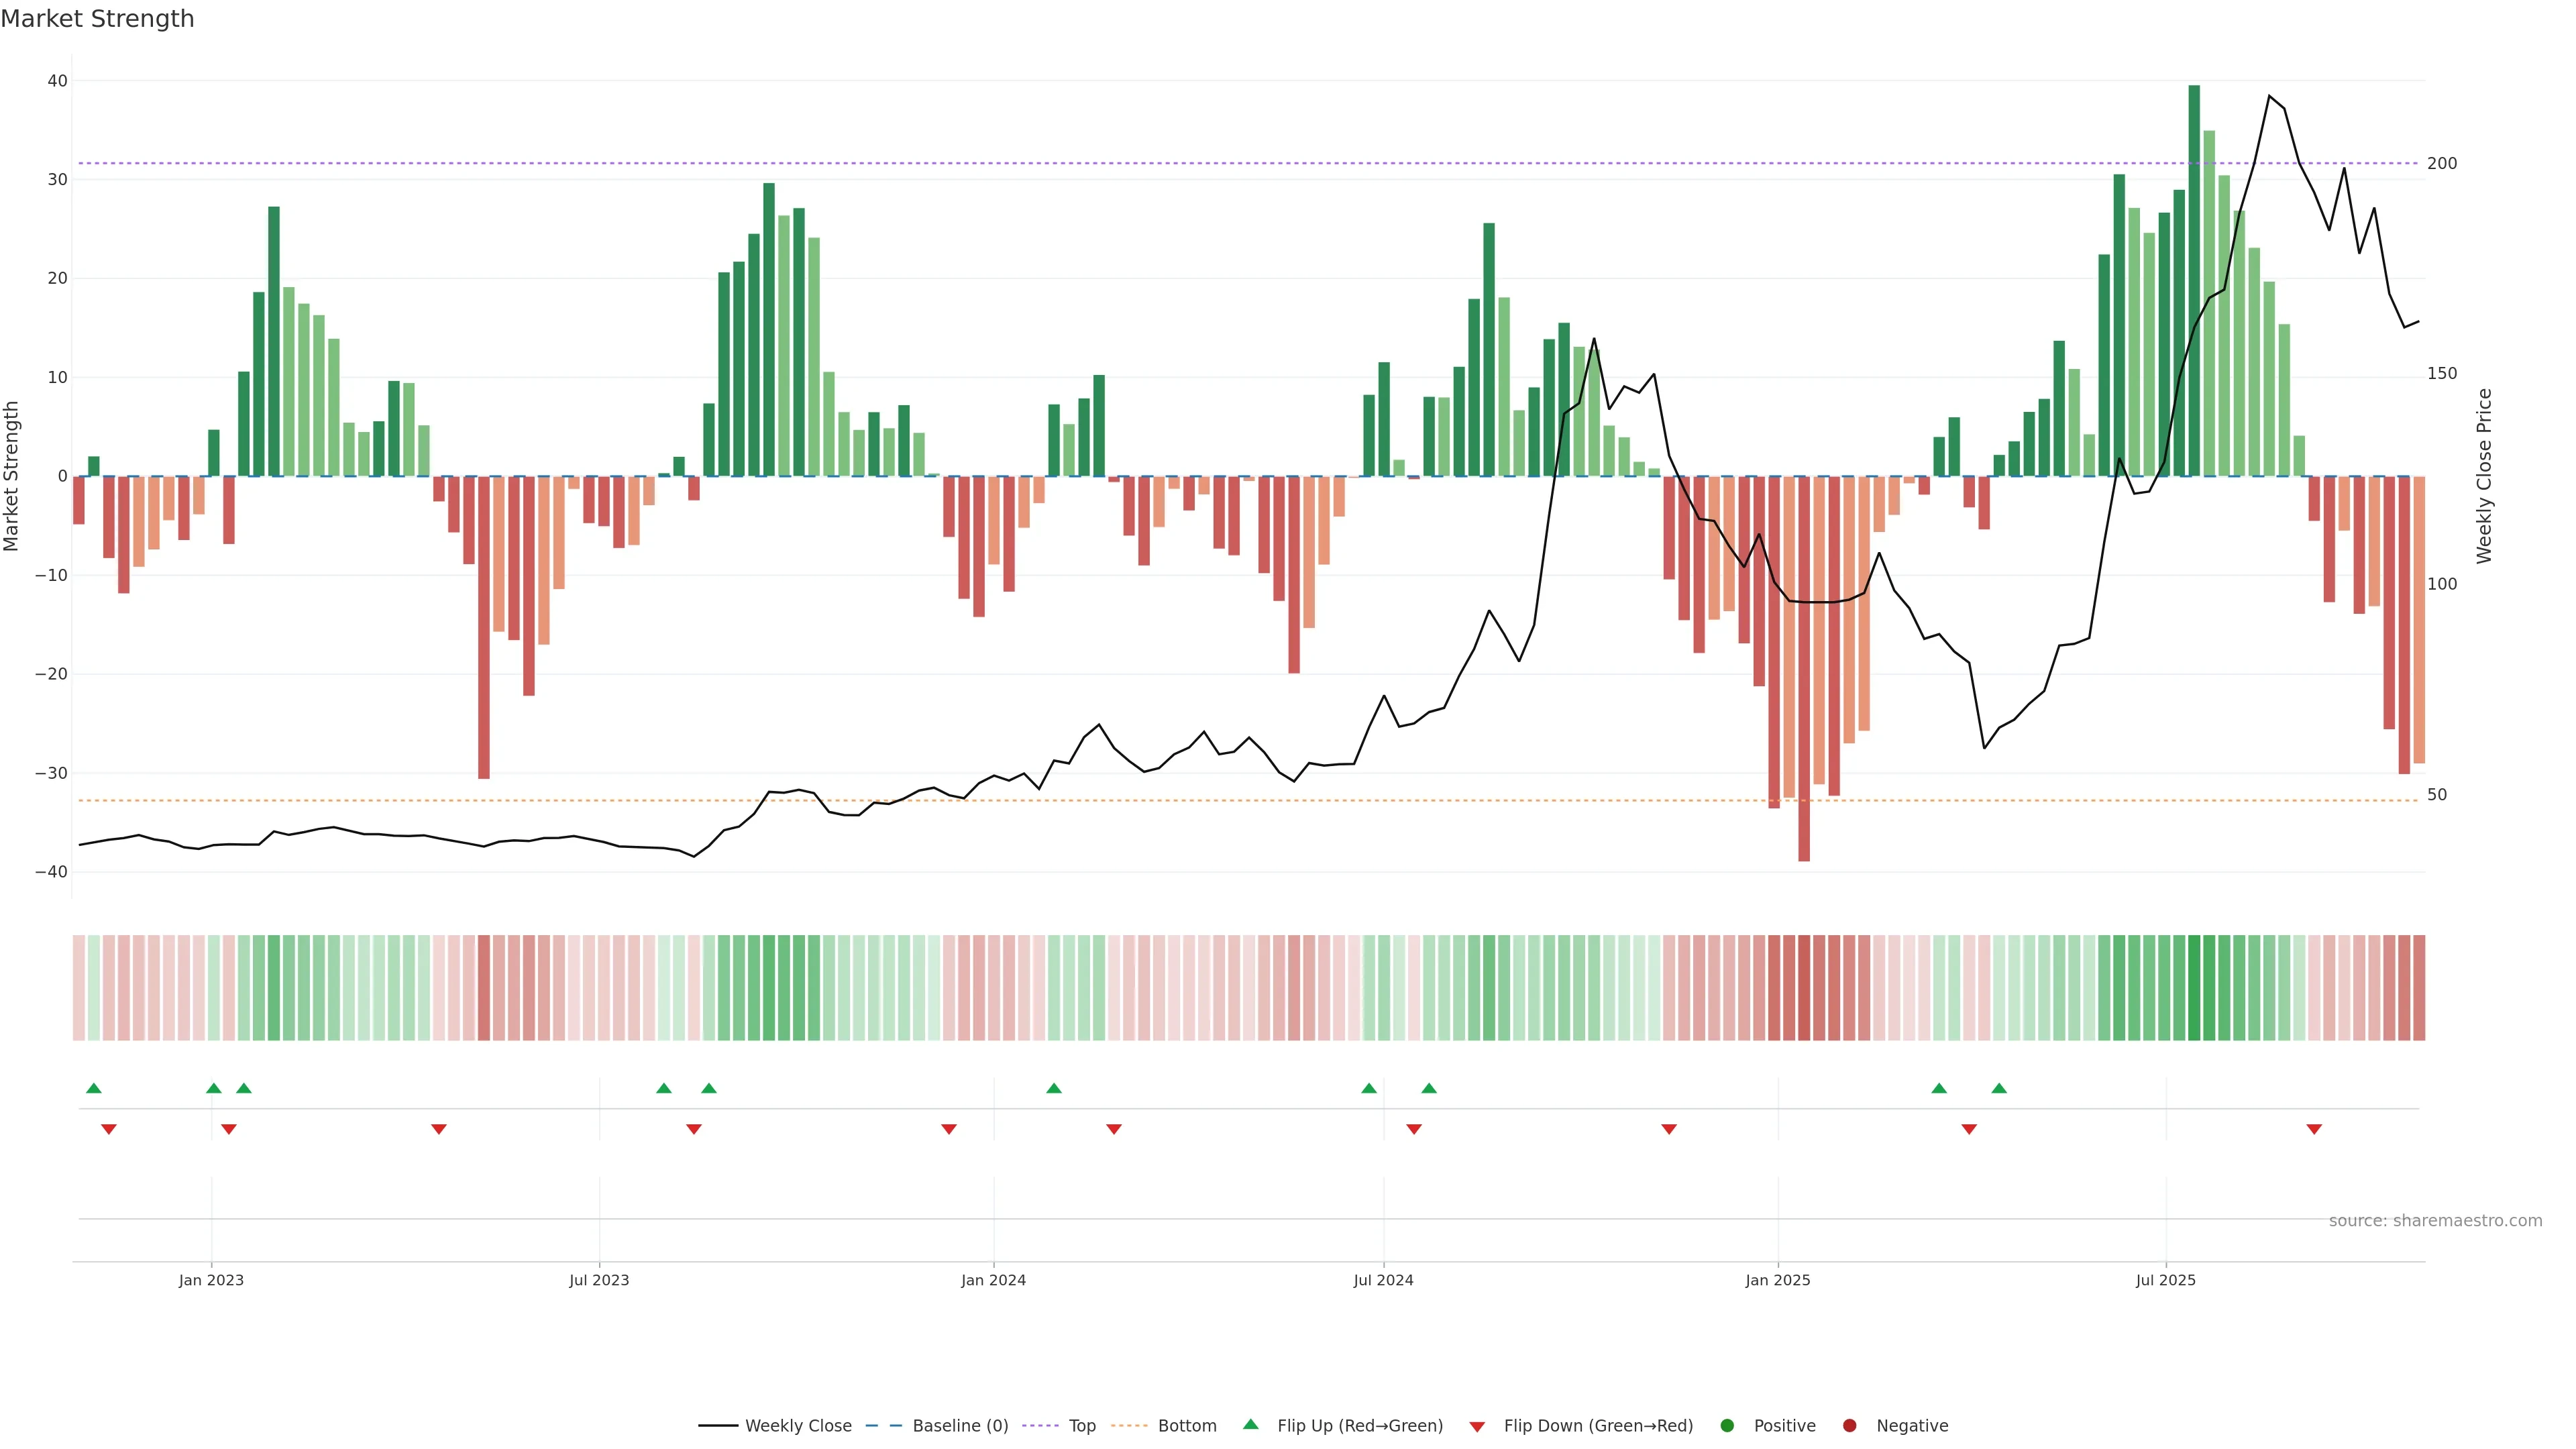Click the Flip Up legend triangle icon
This screenshot has width=2576, height=1449.
(1250, 1424)
